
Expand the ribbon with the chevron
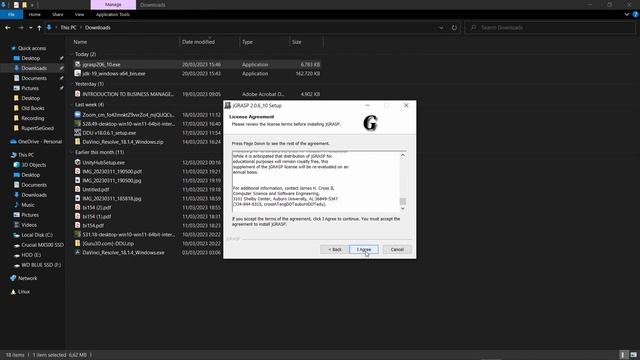627,14
